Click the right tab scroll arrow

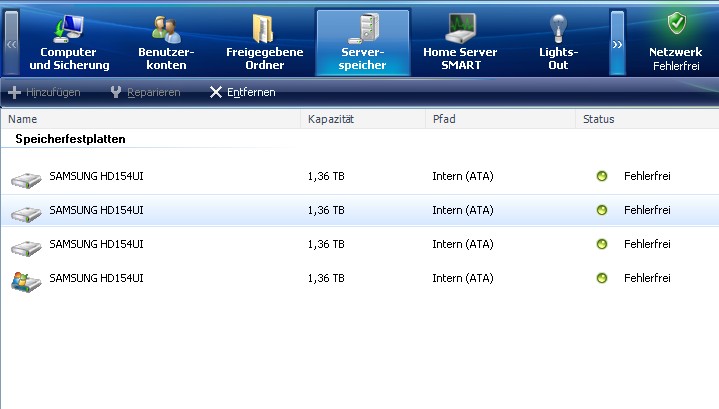point(617,43)
